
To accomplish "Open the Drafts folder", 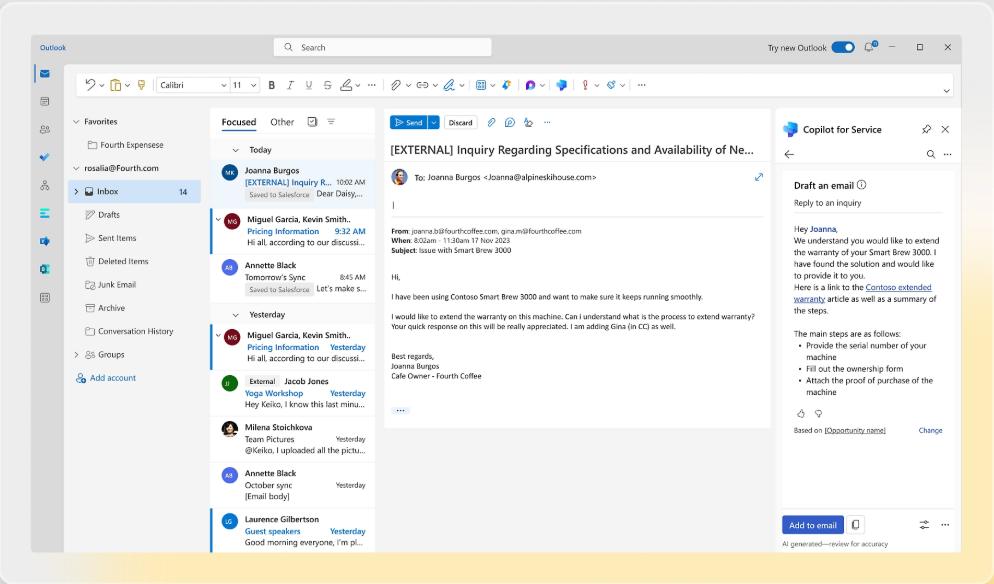I will click(109, 215).
